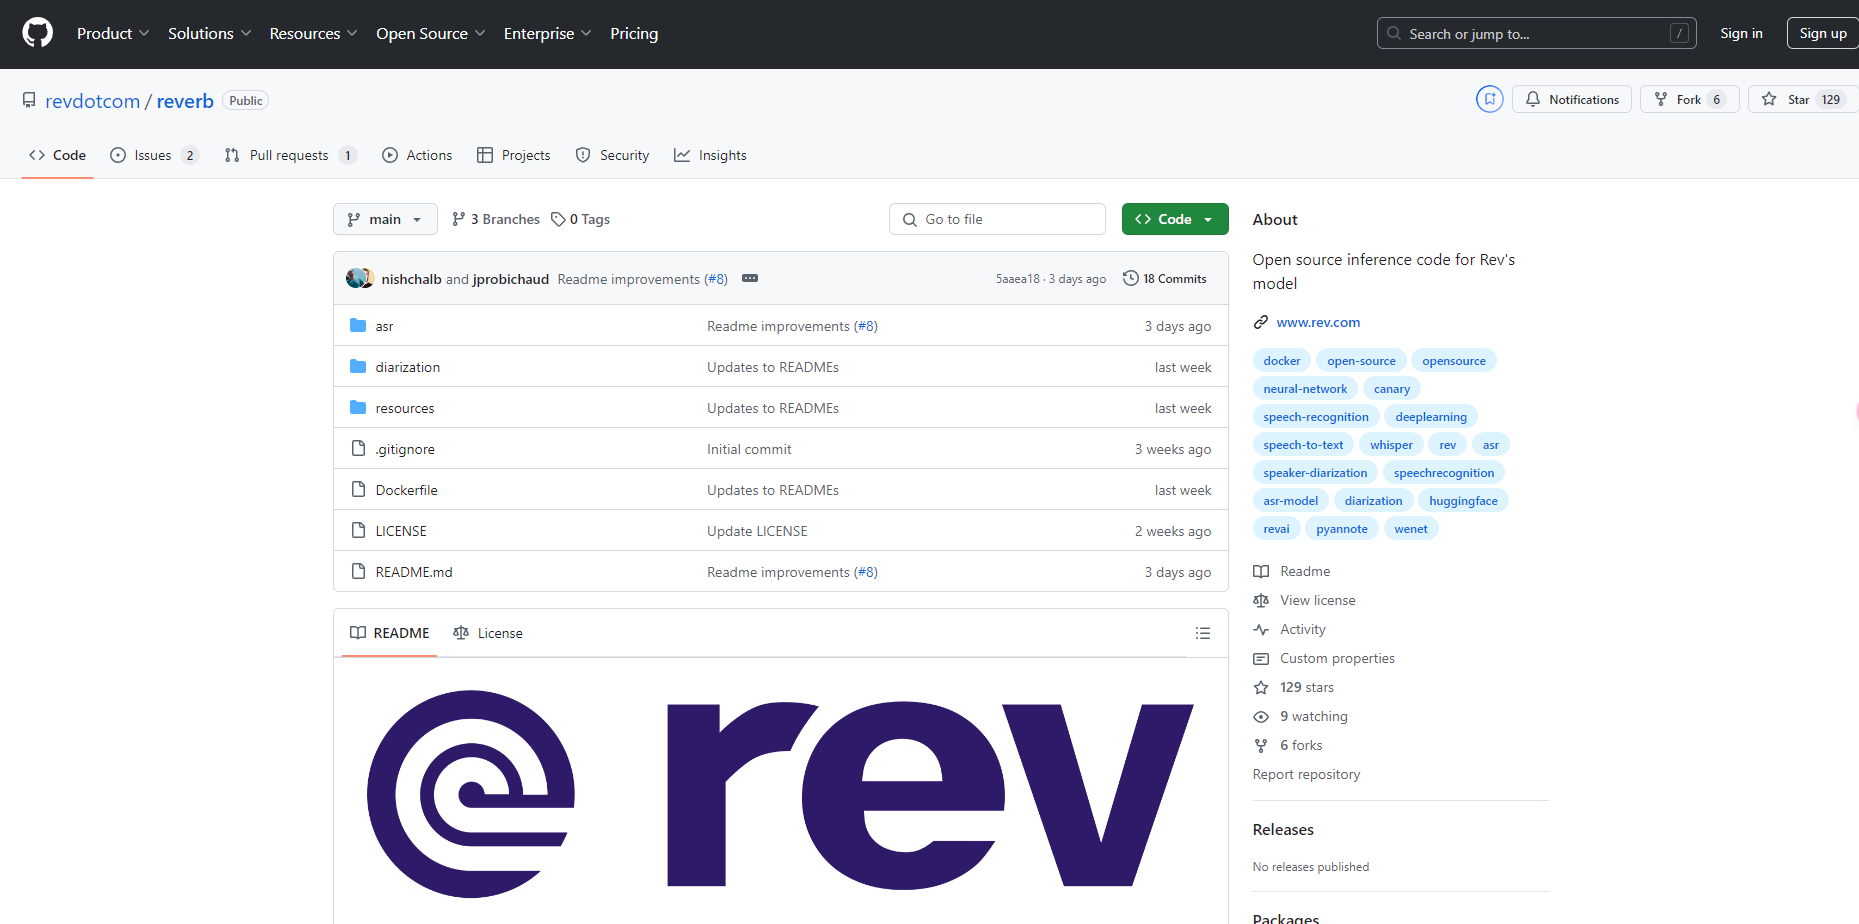The image size is (1859, 924).
Task: Click the whisper topic tag
Action: [1391, 445]
